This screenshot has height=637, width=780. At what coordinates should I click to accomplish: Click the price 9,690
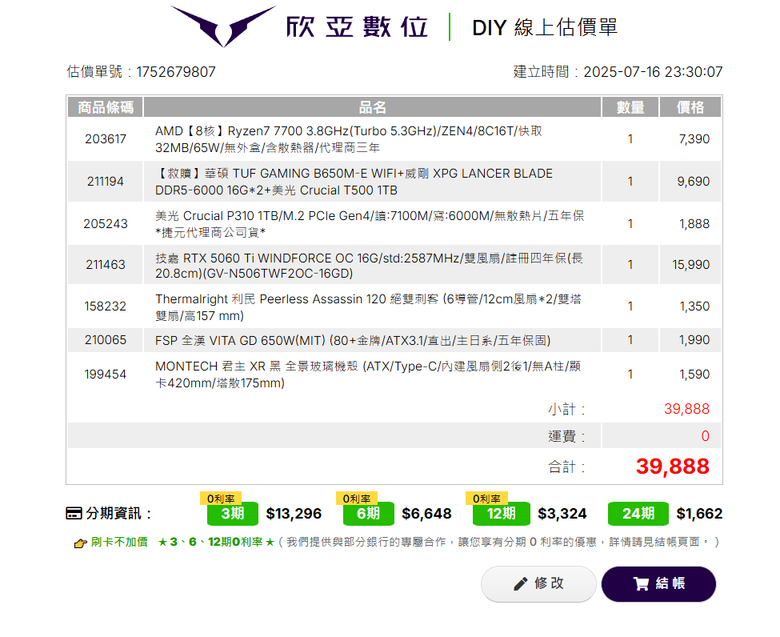tap(693, 182)
